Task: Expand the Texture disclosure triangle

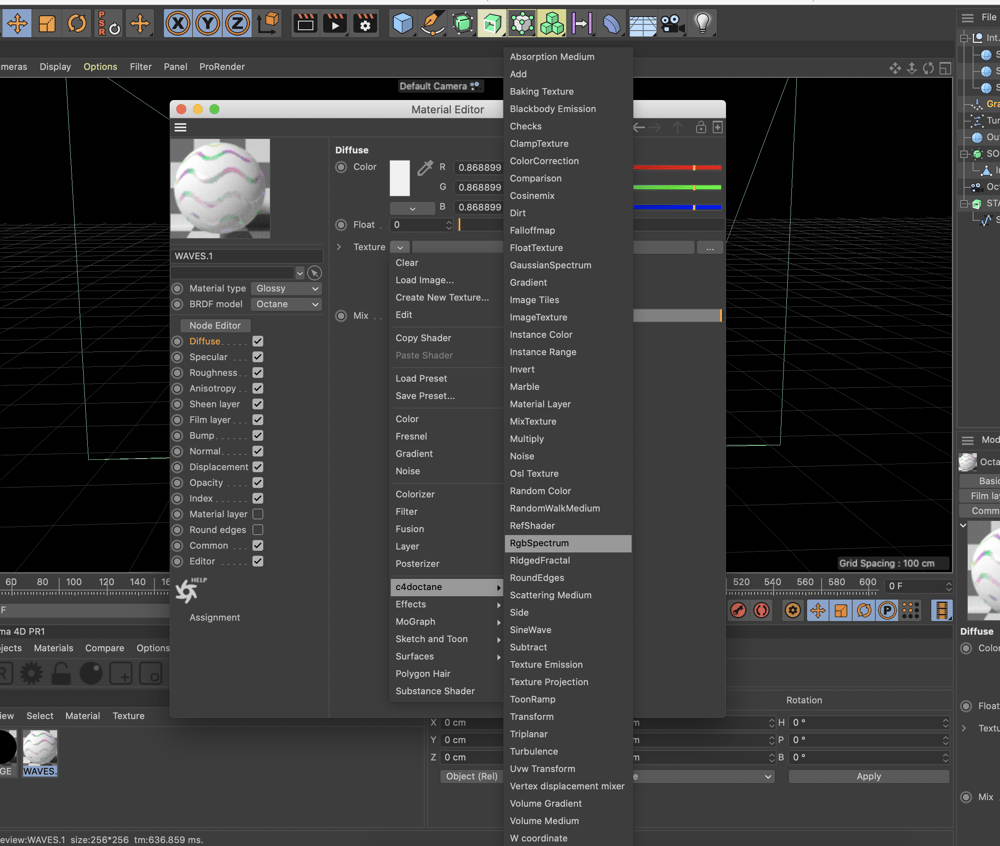Action: click(x=339, y=247)
